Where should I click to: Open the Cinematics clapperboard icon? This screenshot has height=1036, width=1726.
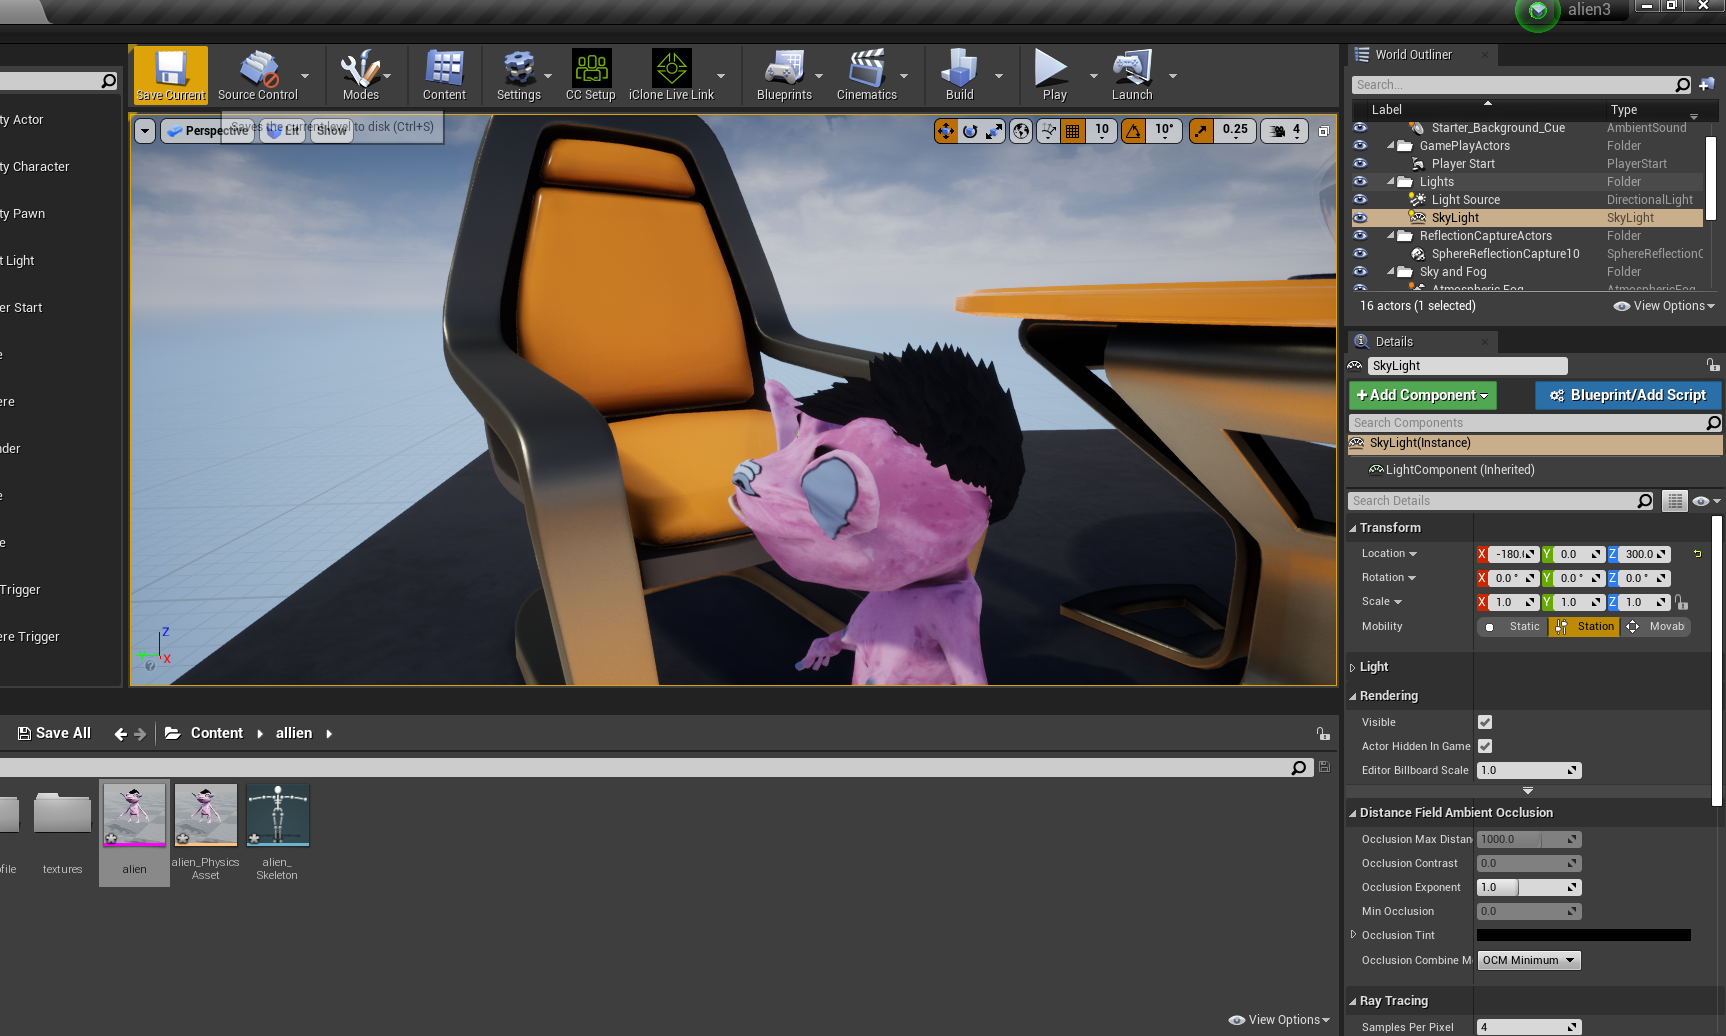click(x=866, y=74)
